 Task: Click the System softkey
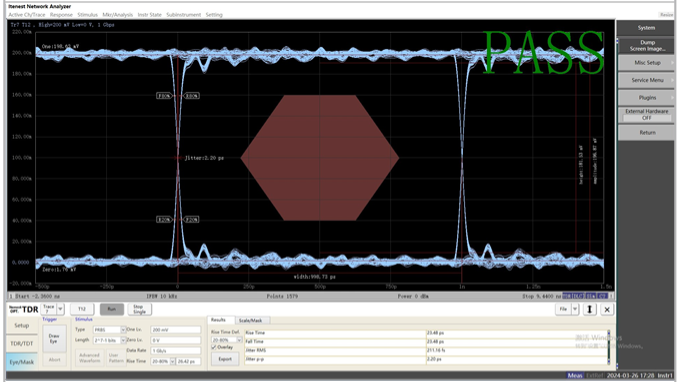(x=646, y=28)
